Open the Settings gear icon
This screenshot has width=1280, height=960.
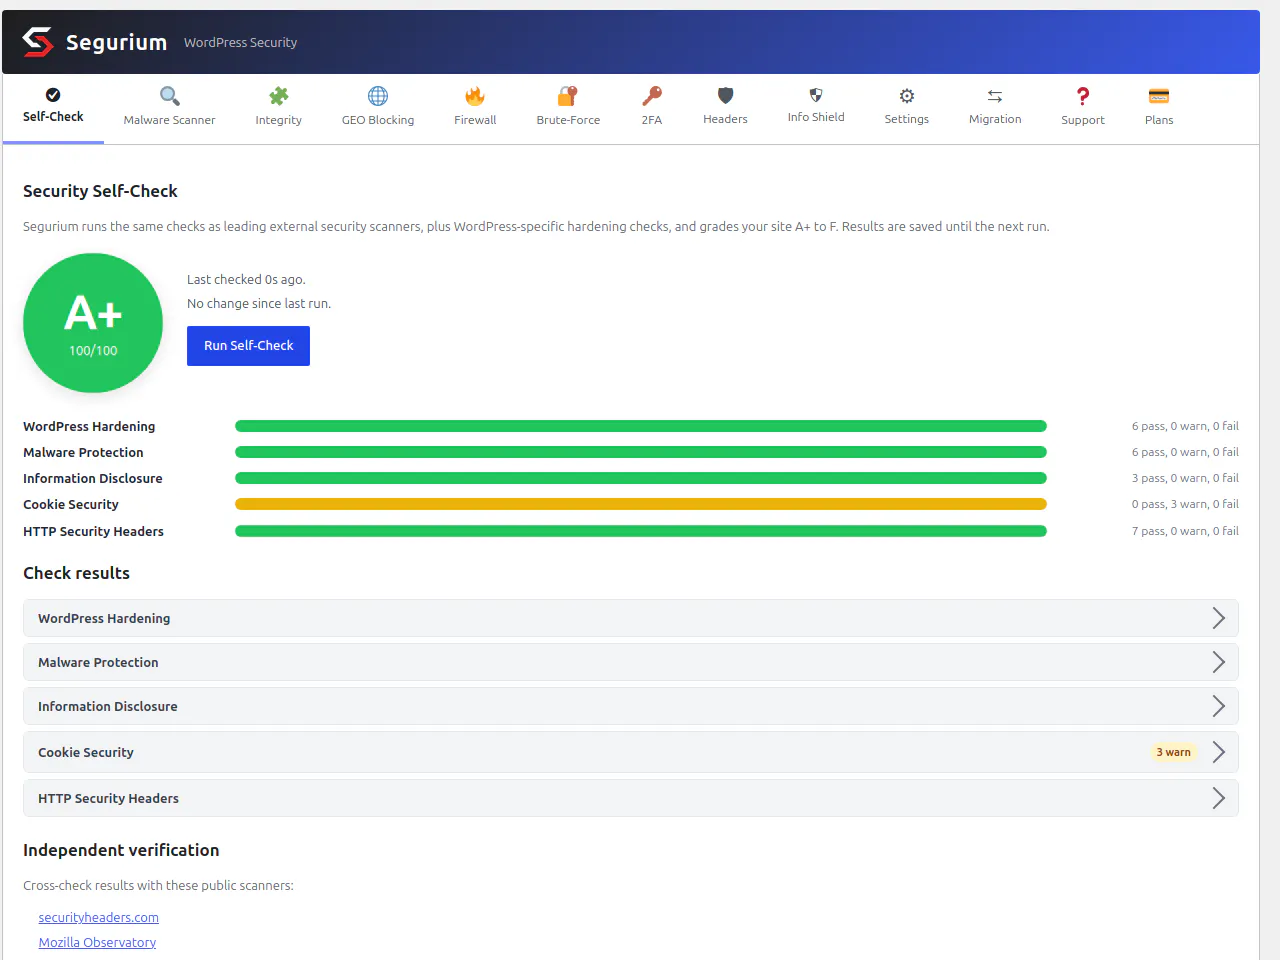(x=907, y=96)
